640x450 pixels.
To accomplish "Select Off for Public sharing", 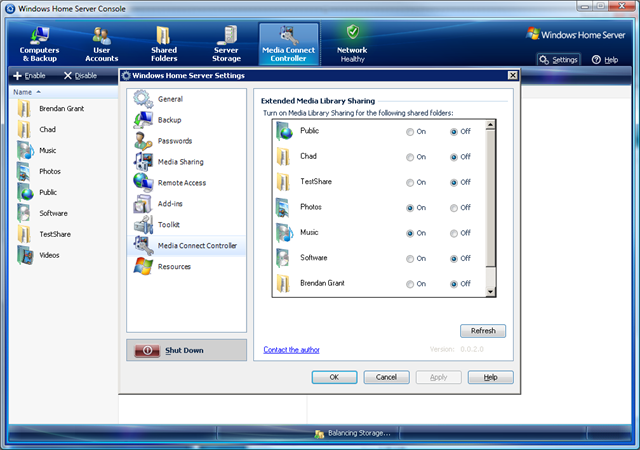I will pyautogui.click(x=453, y=132).
